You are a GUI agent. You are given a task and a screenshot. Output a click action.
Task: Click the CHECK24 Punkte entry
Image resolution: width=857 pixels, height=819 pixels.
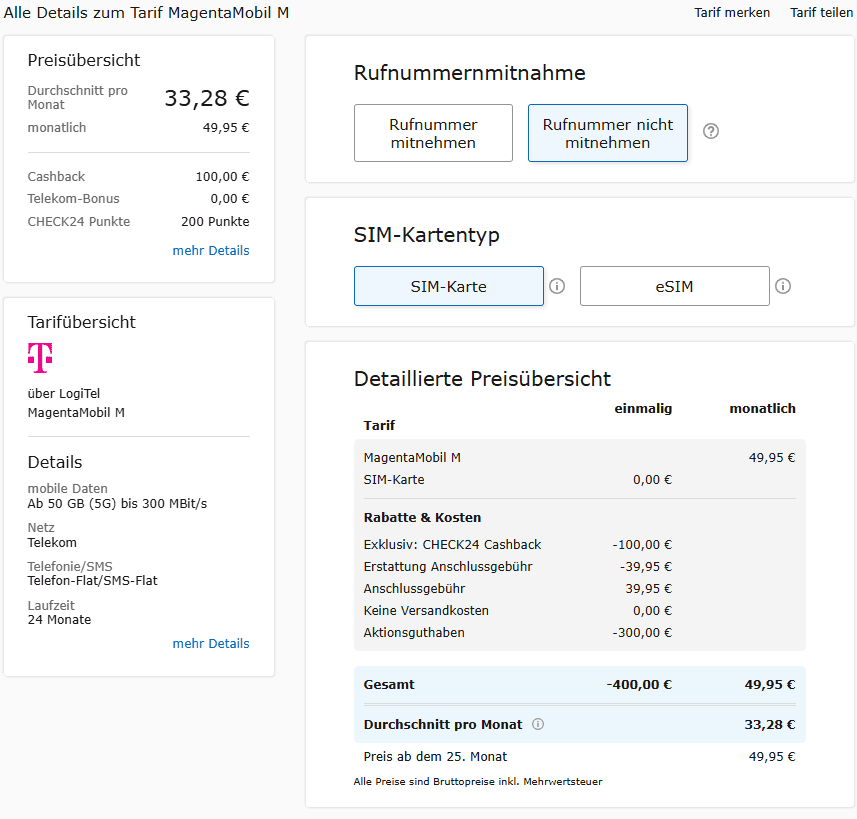point(79,221)
